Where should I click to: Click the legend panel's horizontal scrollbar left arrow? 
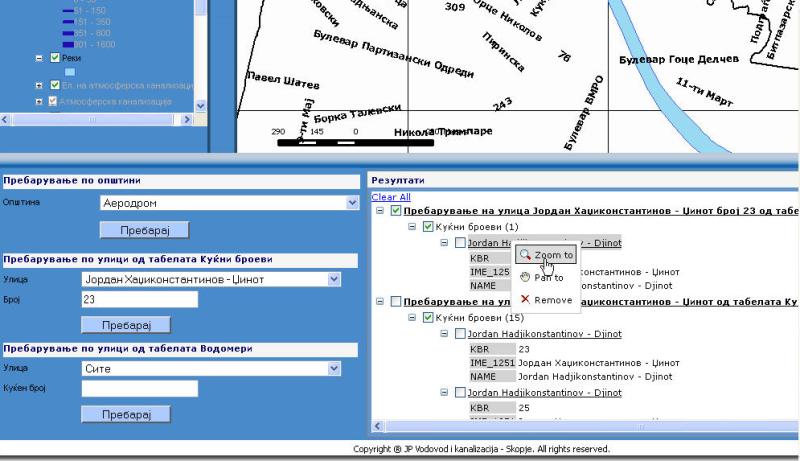coord(6,119)
